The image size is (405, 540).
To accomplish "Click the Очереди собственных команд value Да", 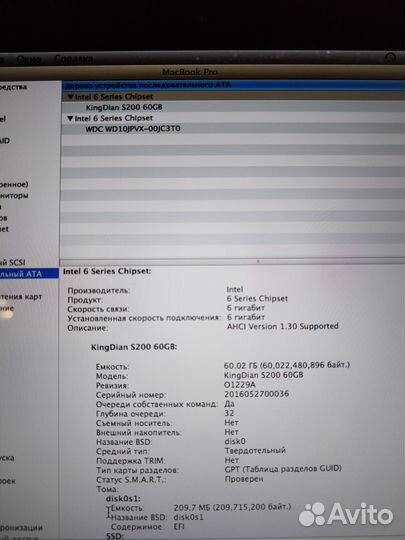I will tap(229, 404).
